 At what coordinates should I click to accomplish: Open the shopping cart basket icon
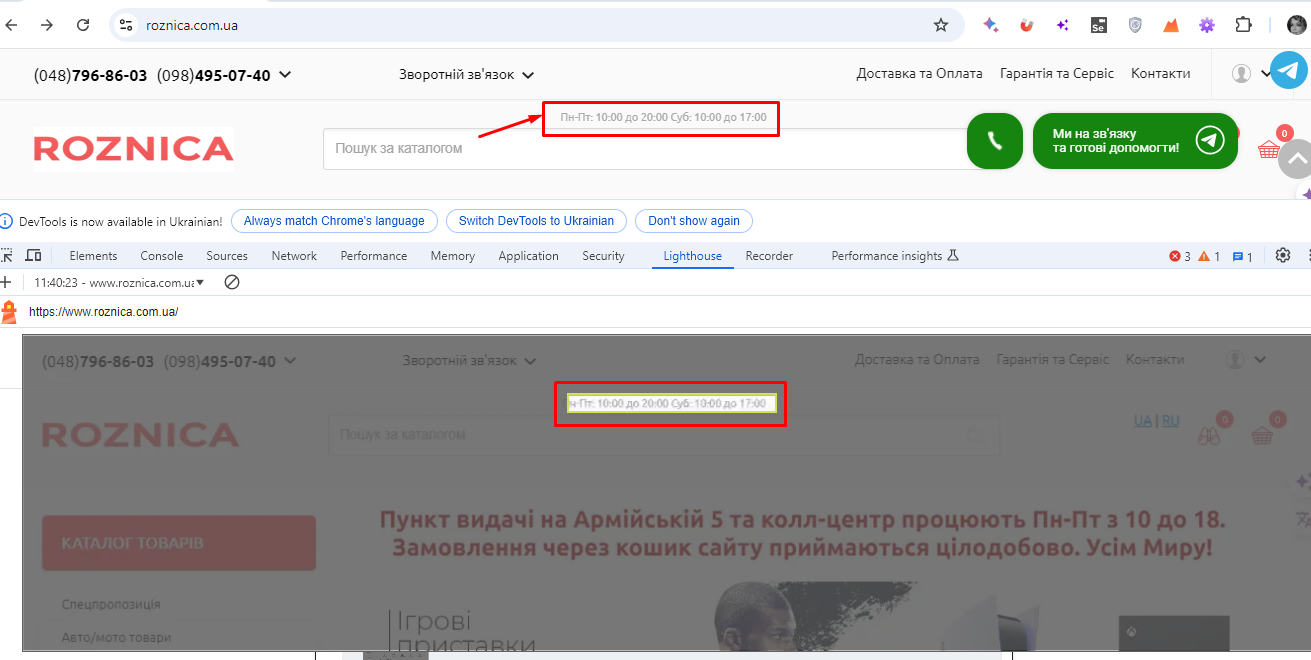click(x=1269, y=150)
